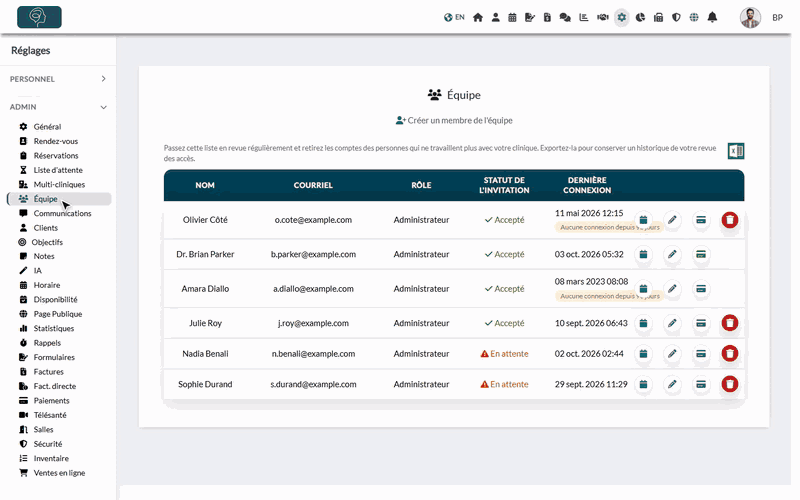This screenshot has width=800, height=500.
Task: Open Clients settings in sidebar
Action: click(x=45, y=228)
